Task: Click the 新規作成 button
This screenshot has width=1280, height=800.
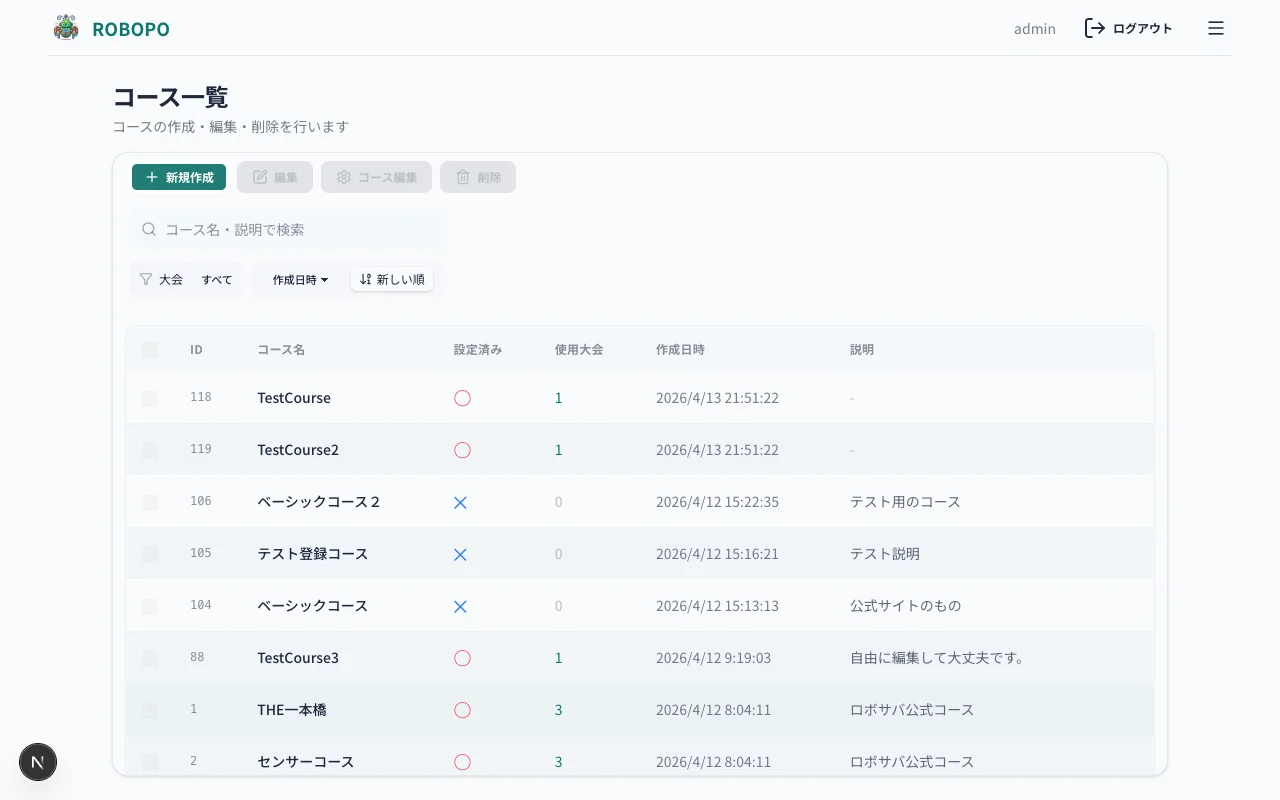Action: coord(179,177)
